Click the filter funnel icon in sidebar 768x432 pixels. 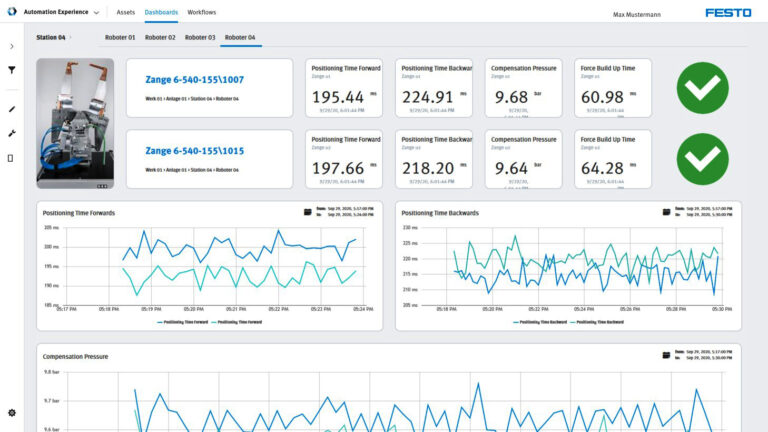(12, 70)
